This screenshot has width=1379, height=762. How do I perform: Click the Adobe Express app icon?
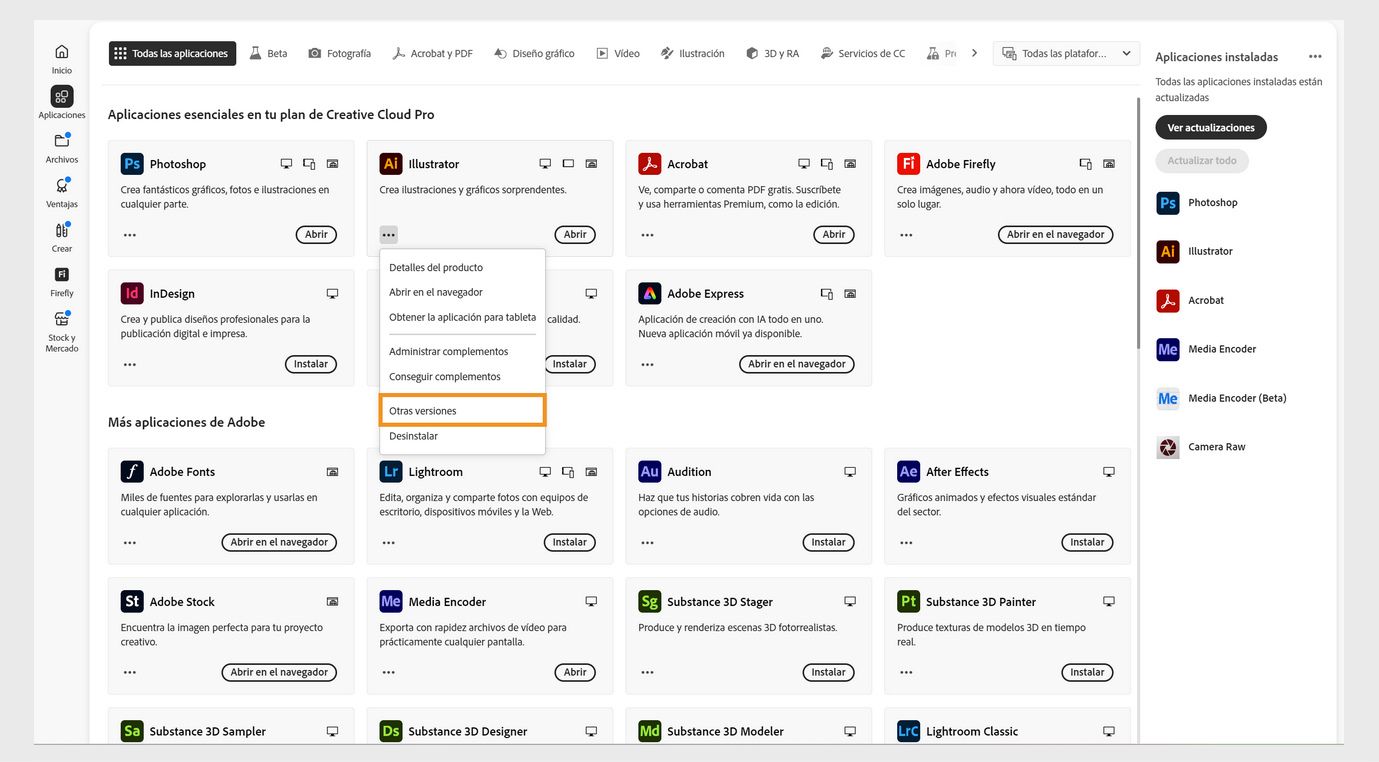point(650,294)
